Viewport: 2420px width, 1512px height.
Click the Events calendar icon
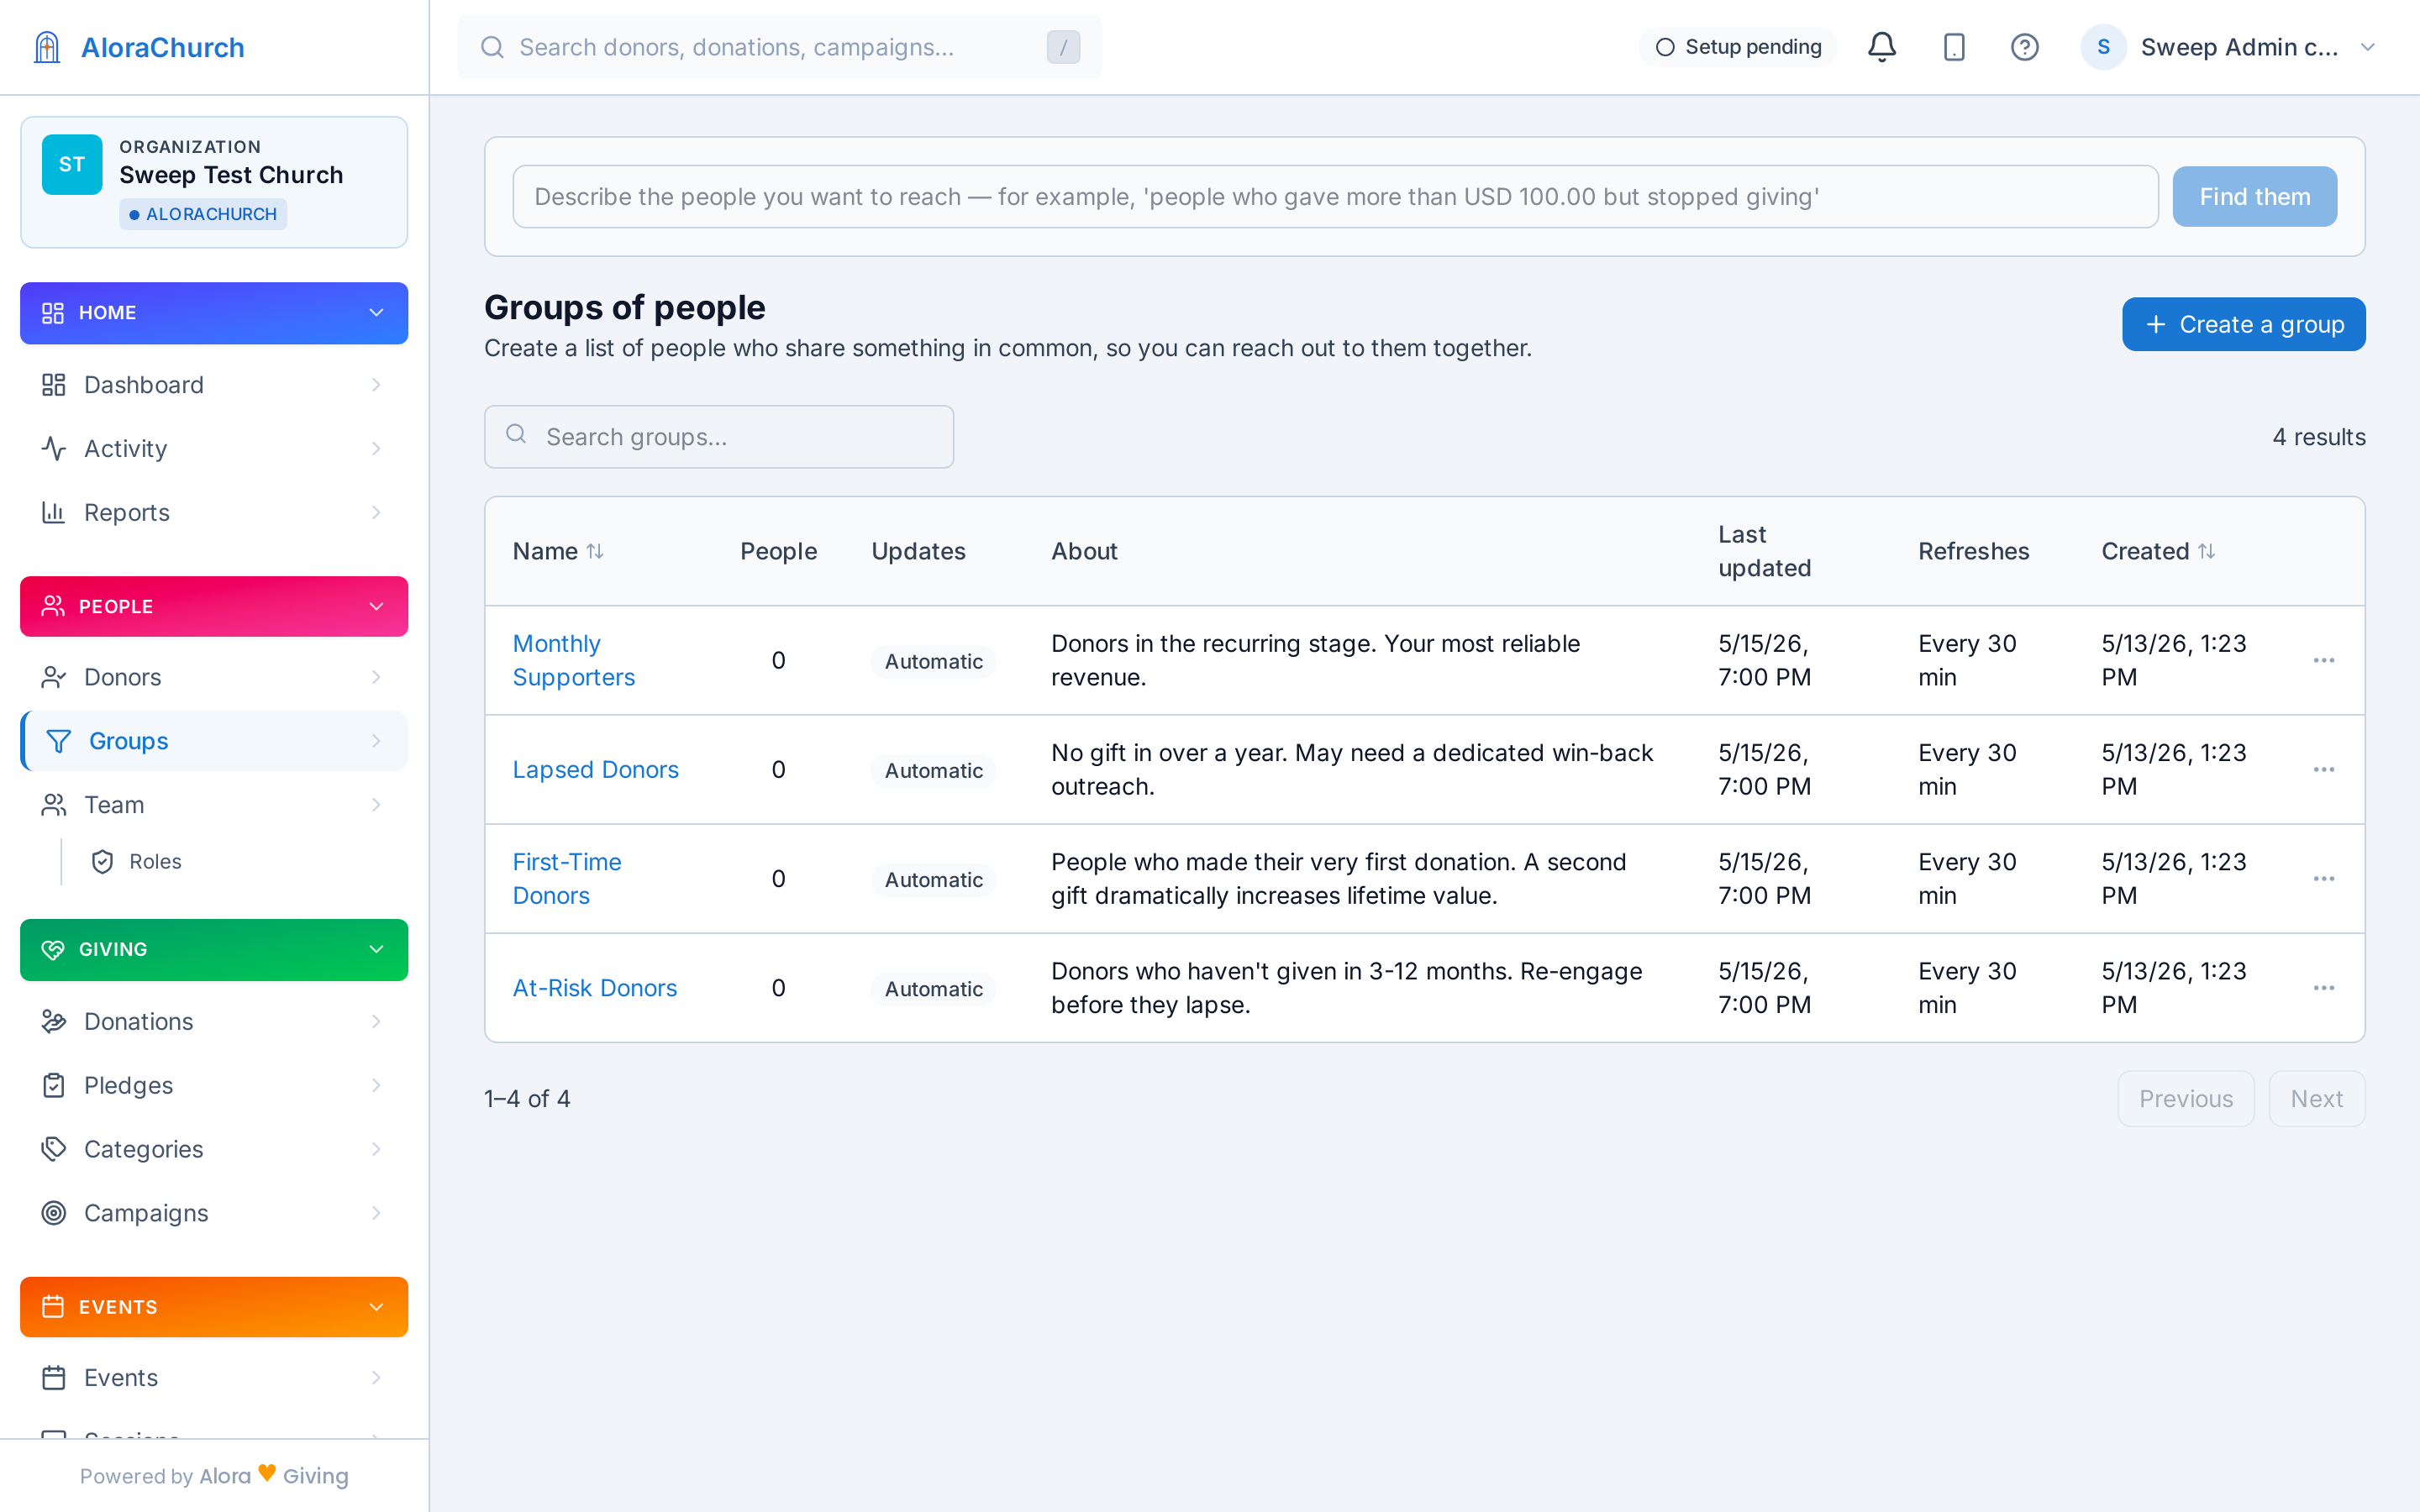coord(54,1378)
